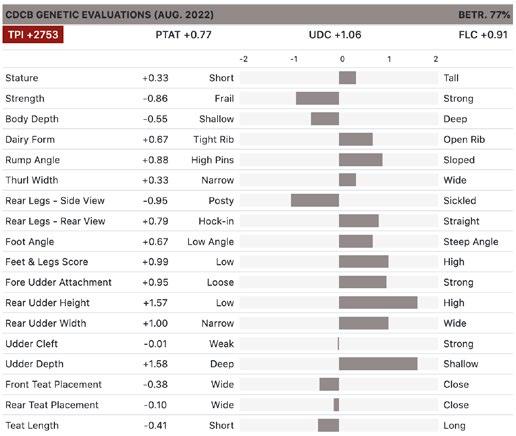Click the Udder Cleft -0.01 value
The image size is (516, 436).
pos(155,344)
